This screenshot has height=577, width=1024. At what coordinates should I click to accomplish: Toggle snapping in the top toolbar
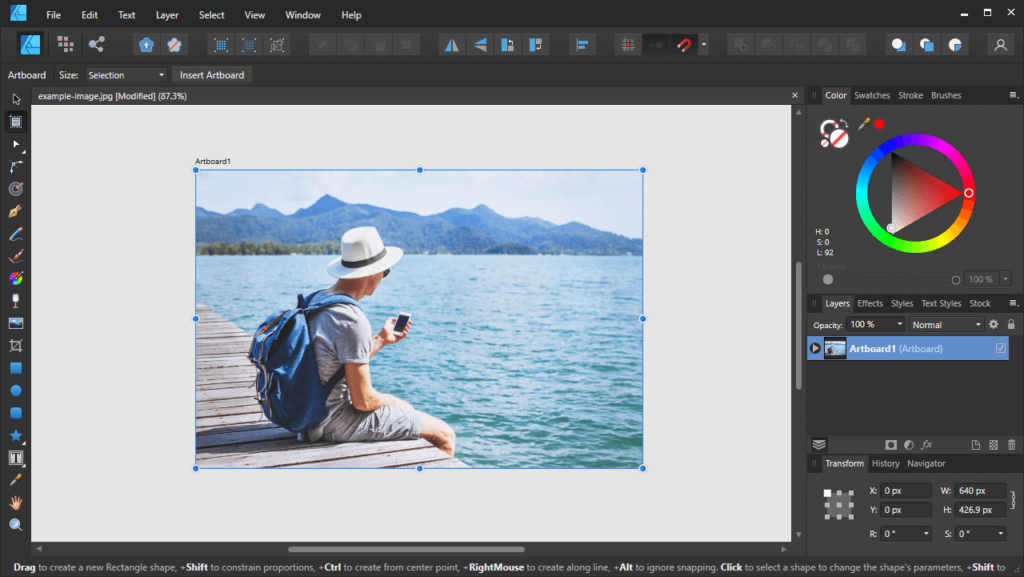pyautogui.click(x=684, y=44)
